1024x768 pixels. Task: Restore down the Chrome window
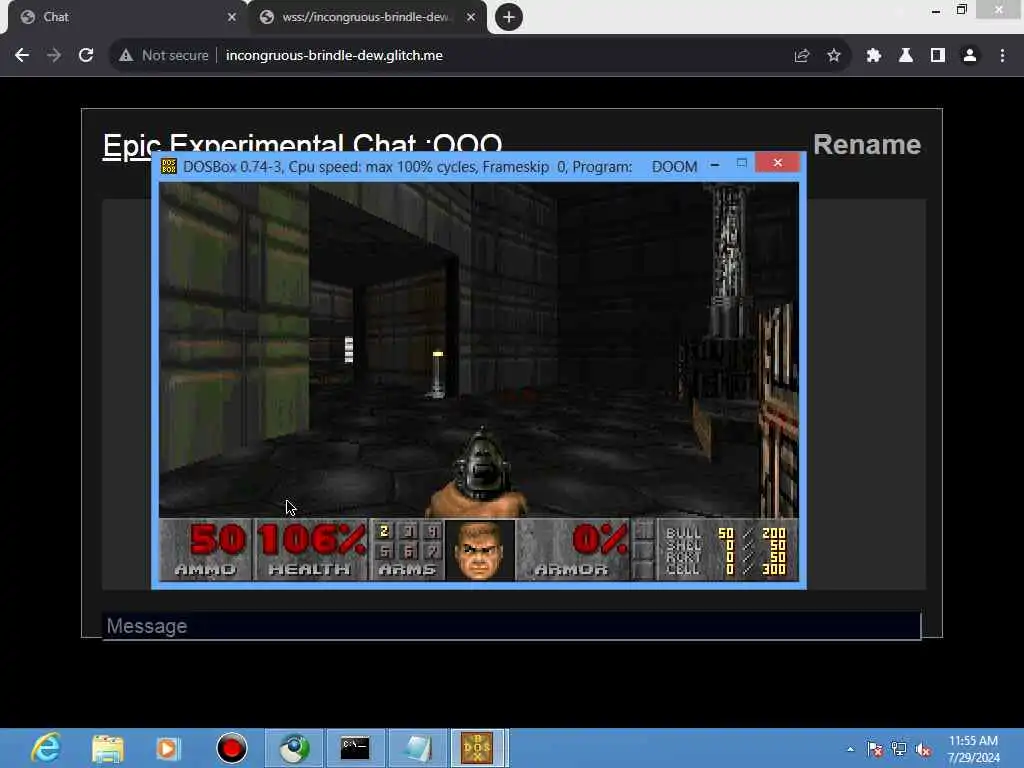tap(962, 10)
